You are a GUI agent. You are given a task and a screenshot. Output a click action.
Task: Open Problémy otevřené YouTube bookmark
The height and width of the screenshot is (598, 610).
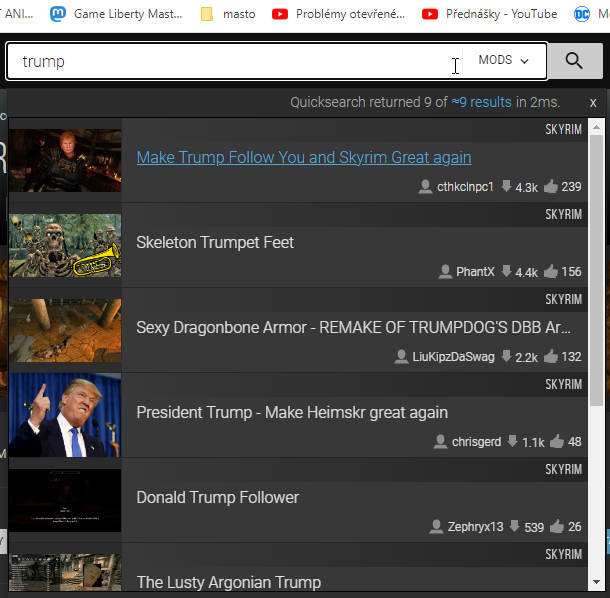pos(338,14)
